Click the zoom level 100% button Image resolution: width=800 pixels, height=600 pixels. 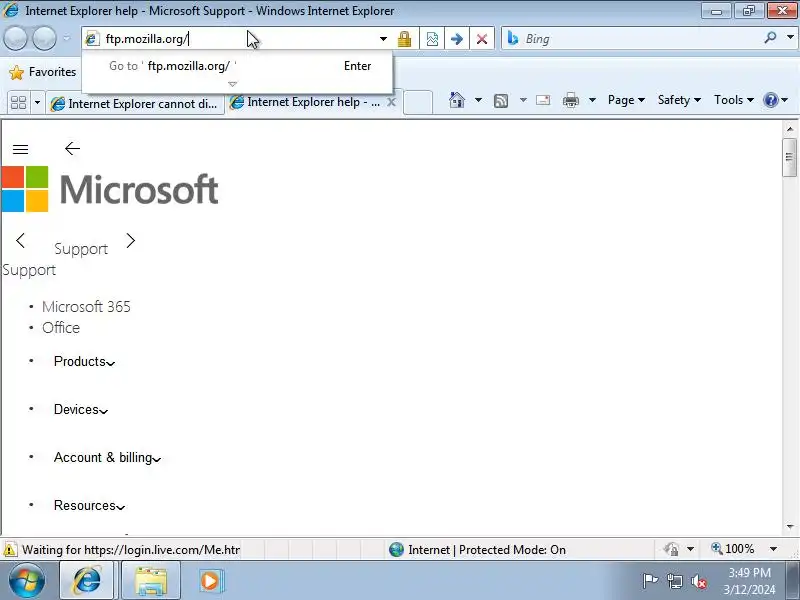(733, 549)
